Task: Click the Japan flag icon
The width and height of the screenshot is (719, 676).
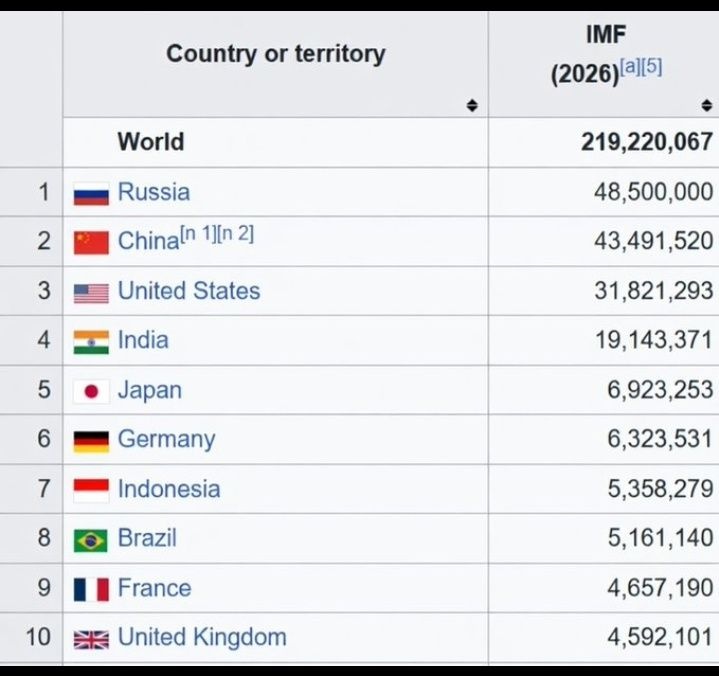Action: [x=91, y=391]
